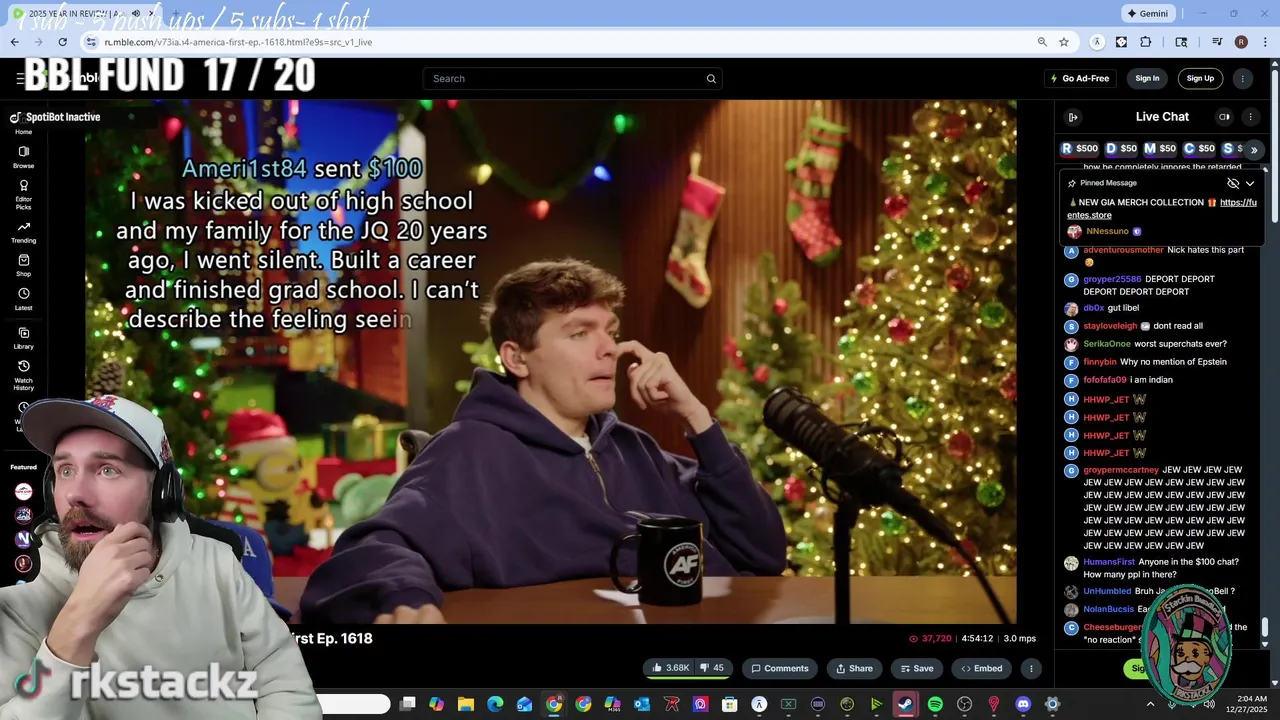Hide the pinned message eye icon
Screen dimensions: 1280x720
(x=1233, y=184)
